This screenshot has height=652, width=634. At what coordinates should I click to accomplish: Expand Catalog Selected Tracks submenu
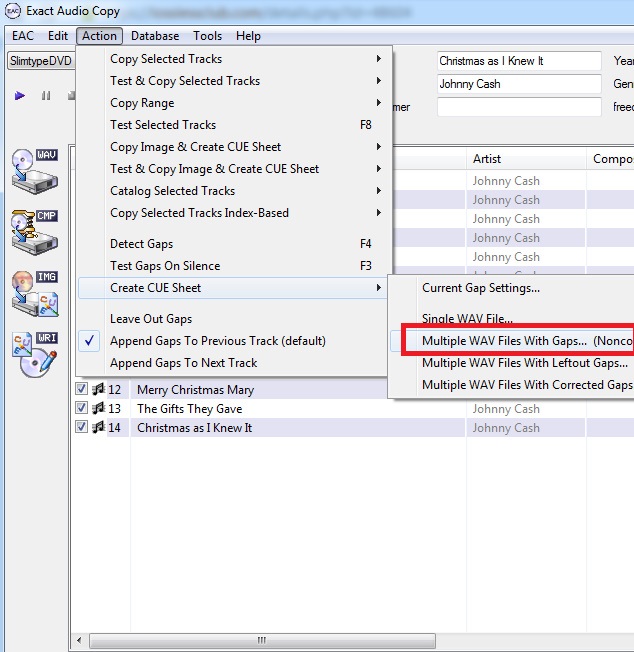point(233,191)
